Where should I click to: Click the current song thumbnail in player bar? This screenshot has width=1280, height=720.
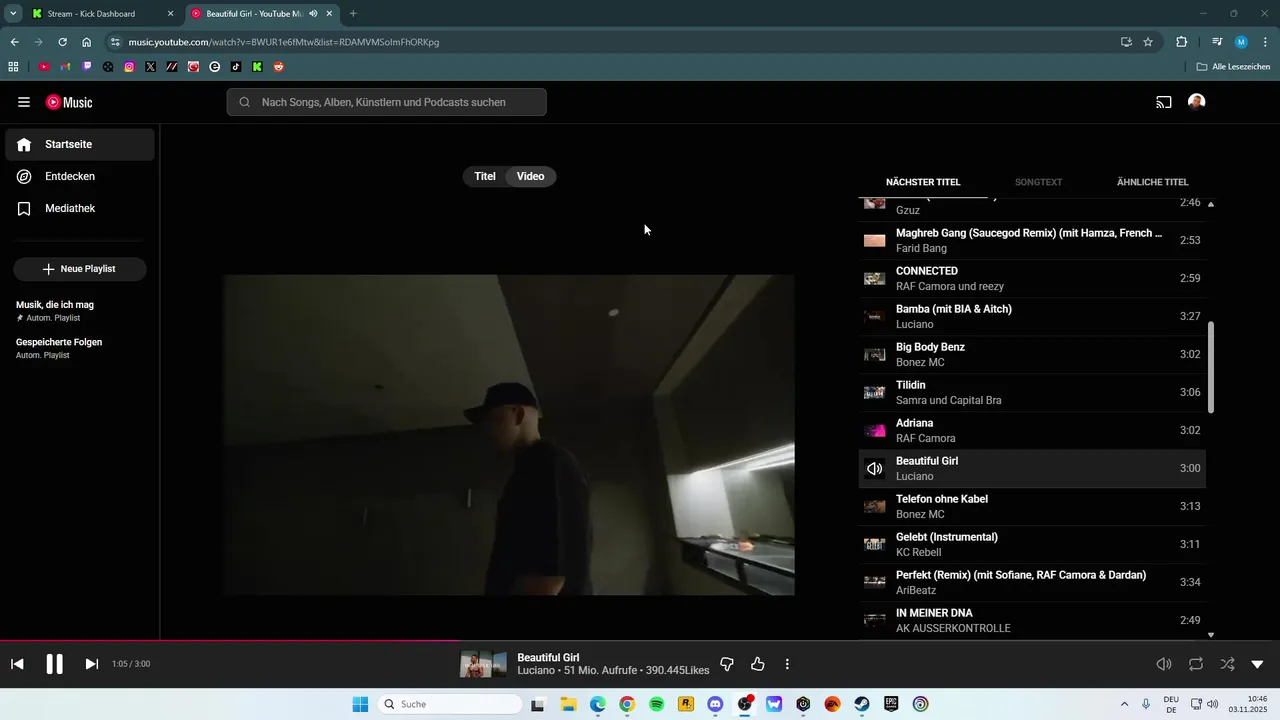tap(483, 664)
